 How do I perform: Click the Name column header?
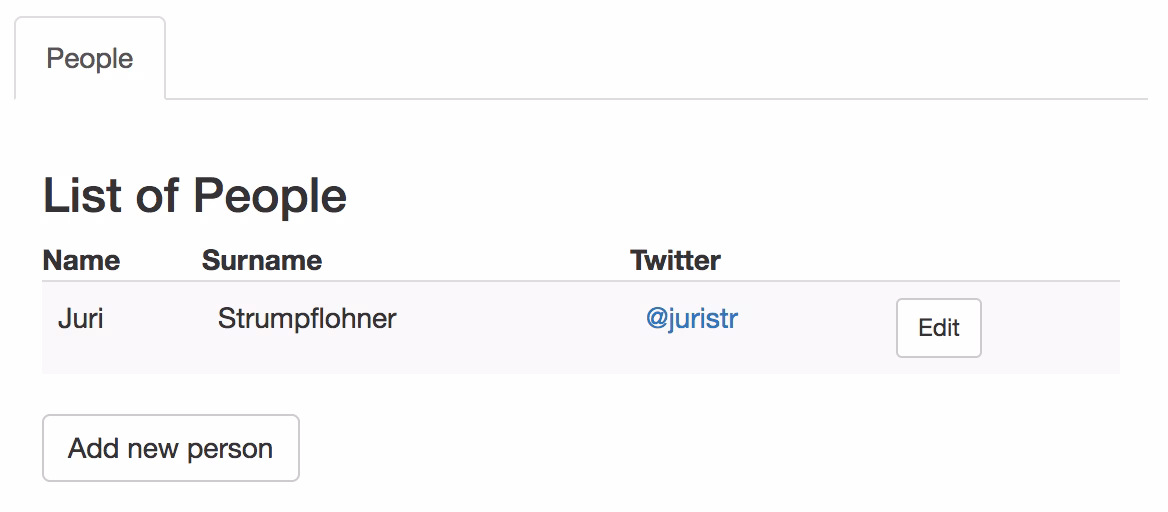coord(81,261)
